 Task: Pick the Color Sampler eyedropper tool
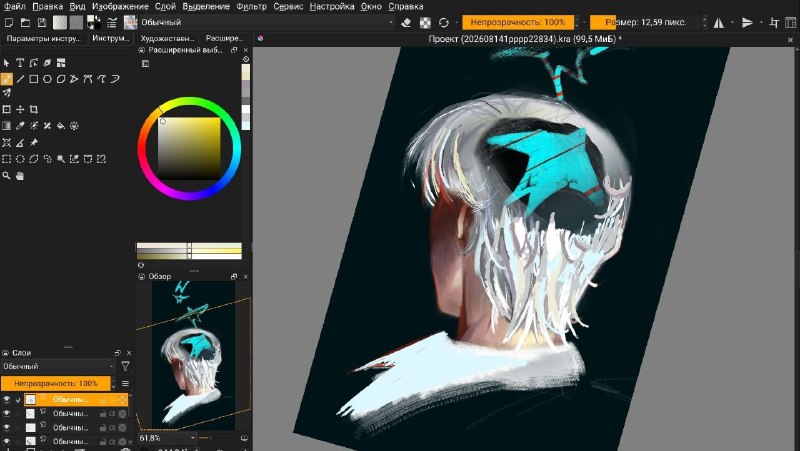point(20,126)
